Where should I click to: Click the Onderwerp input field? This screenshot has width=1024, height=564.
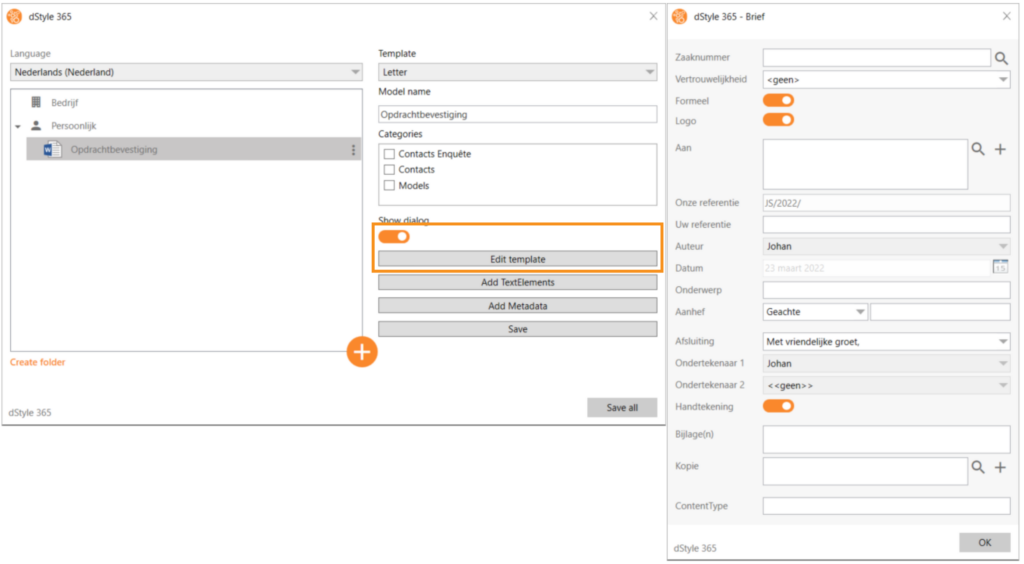point(886,290)
